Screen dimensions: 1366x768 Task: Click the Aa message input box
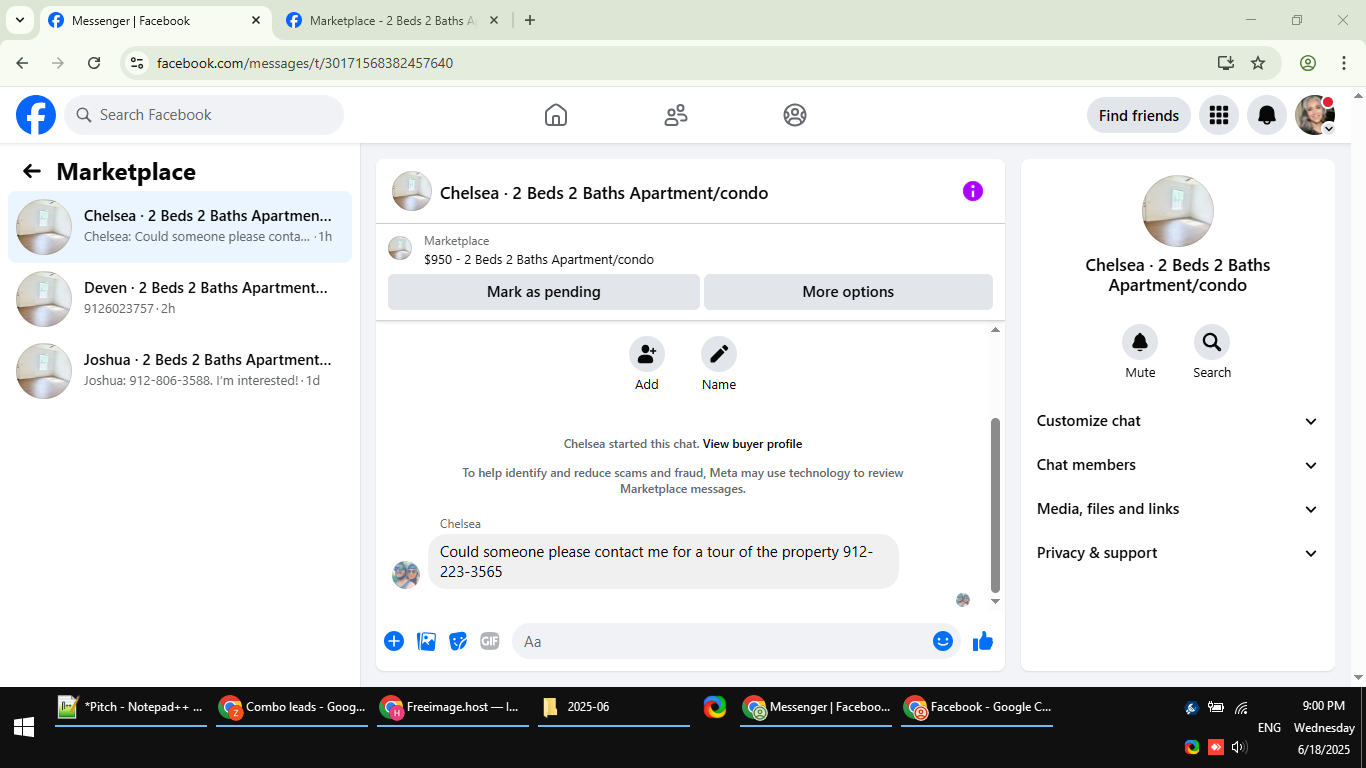(x=736, y=641)
